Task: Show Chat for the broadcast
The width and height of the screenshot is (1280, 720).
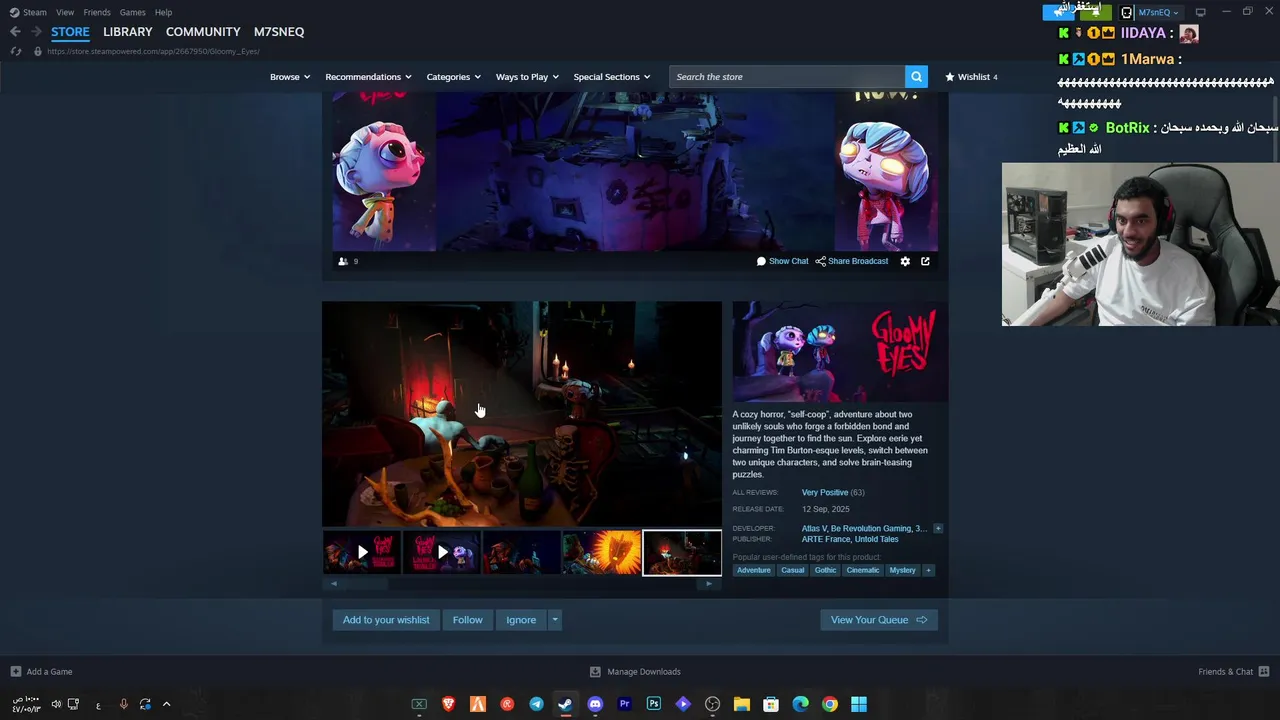Action: point(782,261)
